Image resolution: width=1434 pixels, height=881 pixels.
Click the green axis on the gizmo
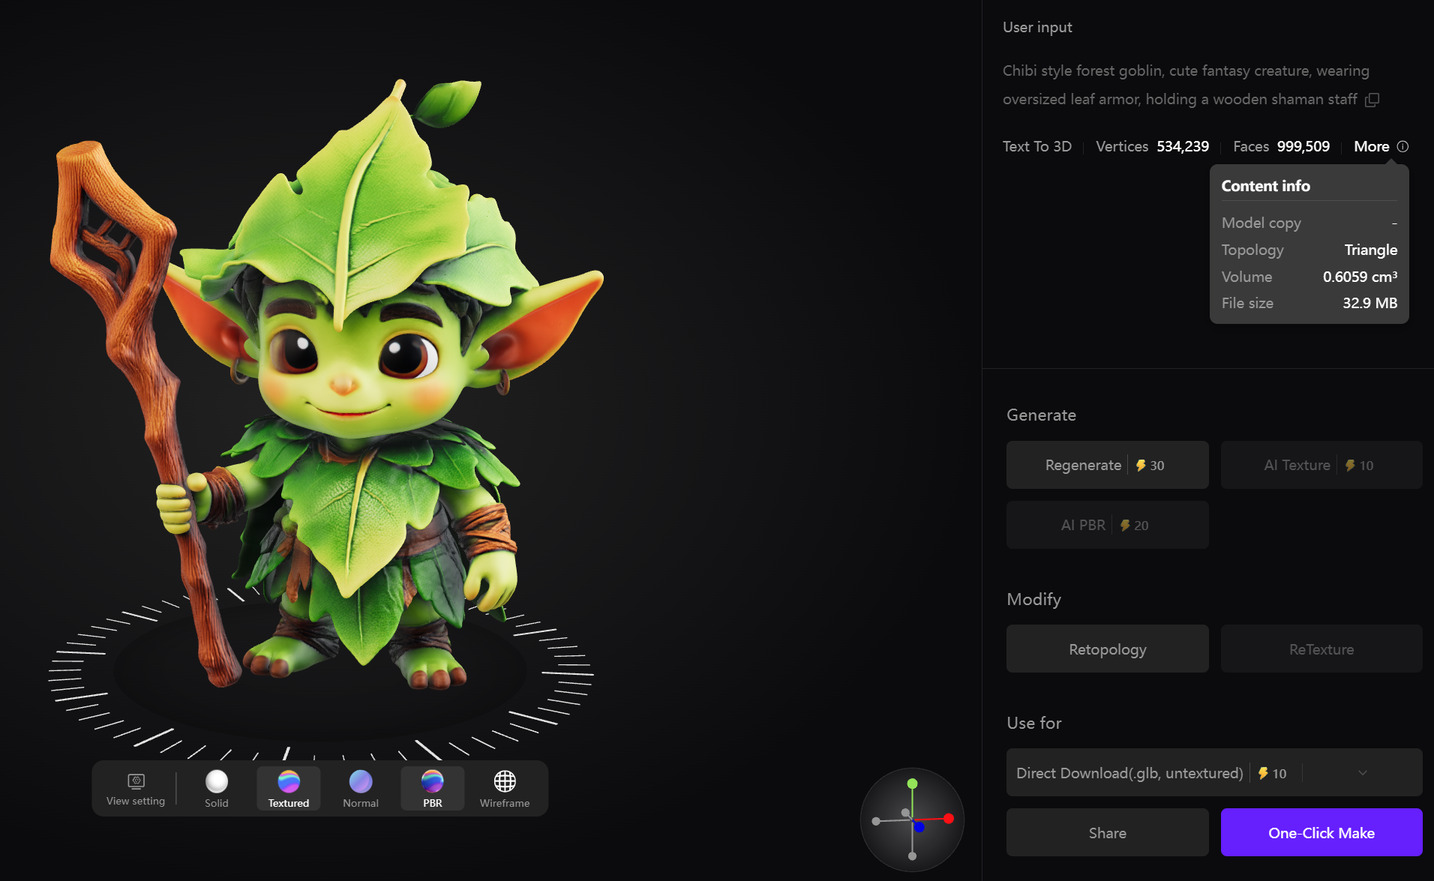tap(912, 783)
